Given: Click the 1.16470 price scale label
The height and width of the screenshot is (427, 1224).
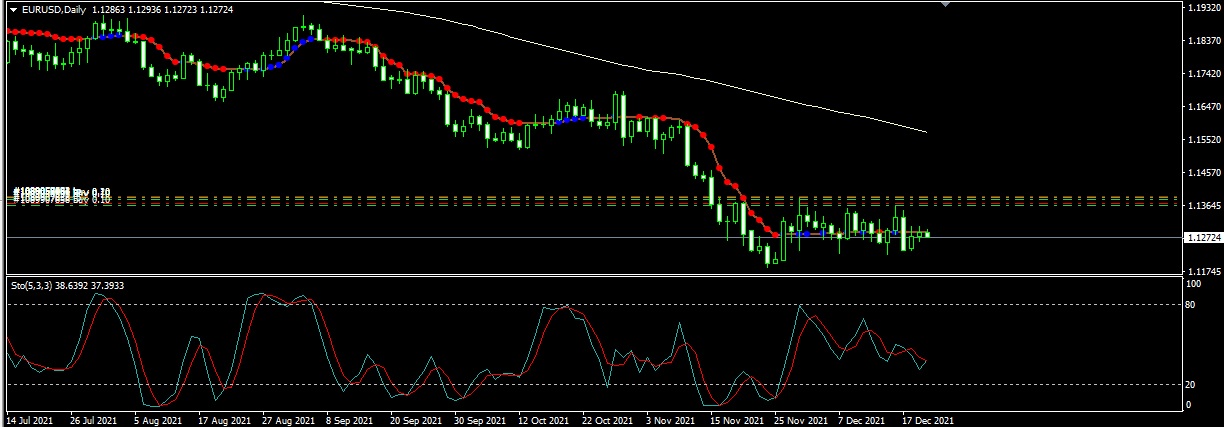Looking at the screenshot, I should point(1201,106).
